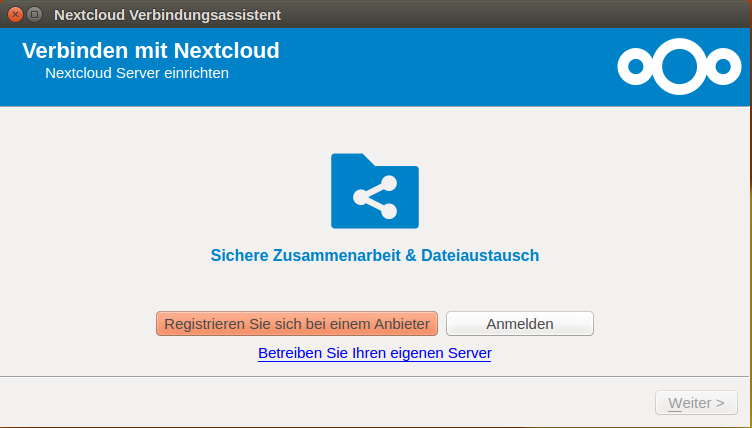Click the 'Verbinden mit Nextcloud' heading

[x=151, y=50]
